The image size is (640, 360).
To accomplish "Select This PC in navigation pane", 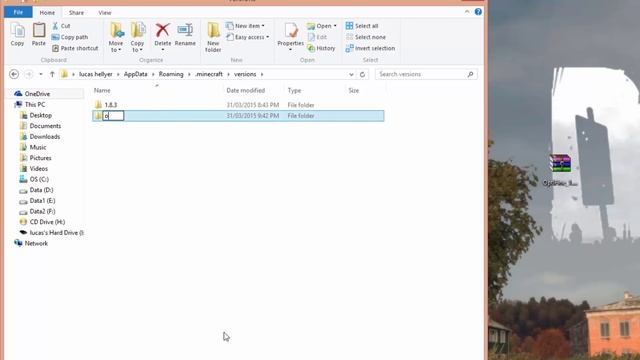I will (x=35, y=104).
